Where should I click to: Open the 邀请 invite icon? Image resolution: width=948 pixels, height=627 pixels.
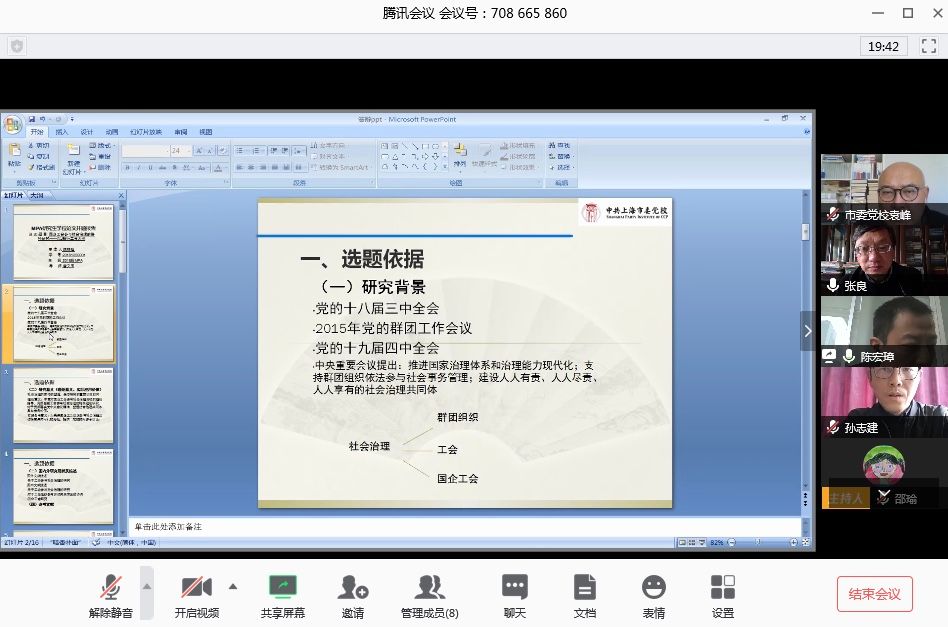pyautogui.click(x=352, y=593)
